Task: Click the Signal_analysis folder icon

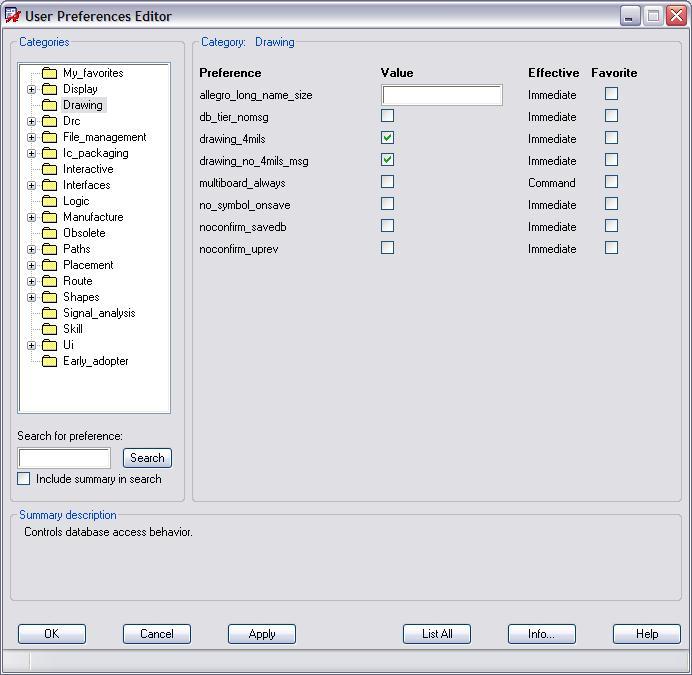Action: 49,313
